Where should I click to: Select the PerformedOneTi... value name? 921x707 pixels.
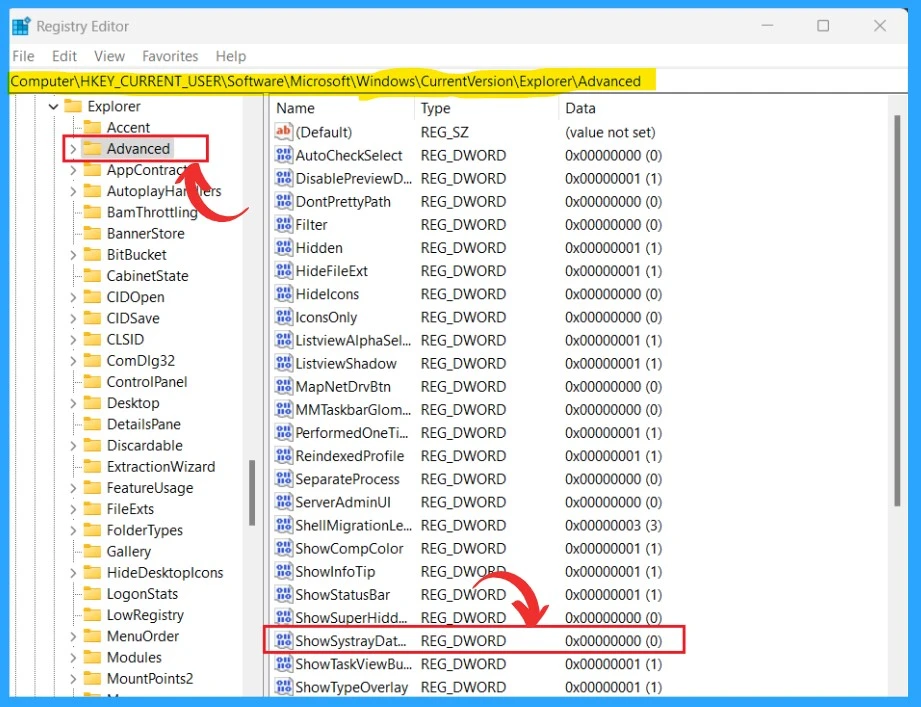[351, 433]
